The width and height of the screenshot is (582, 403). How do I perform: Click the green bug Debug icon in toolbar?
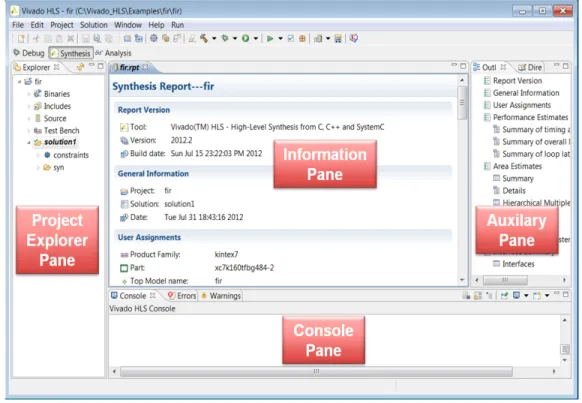pos(225,38)
